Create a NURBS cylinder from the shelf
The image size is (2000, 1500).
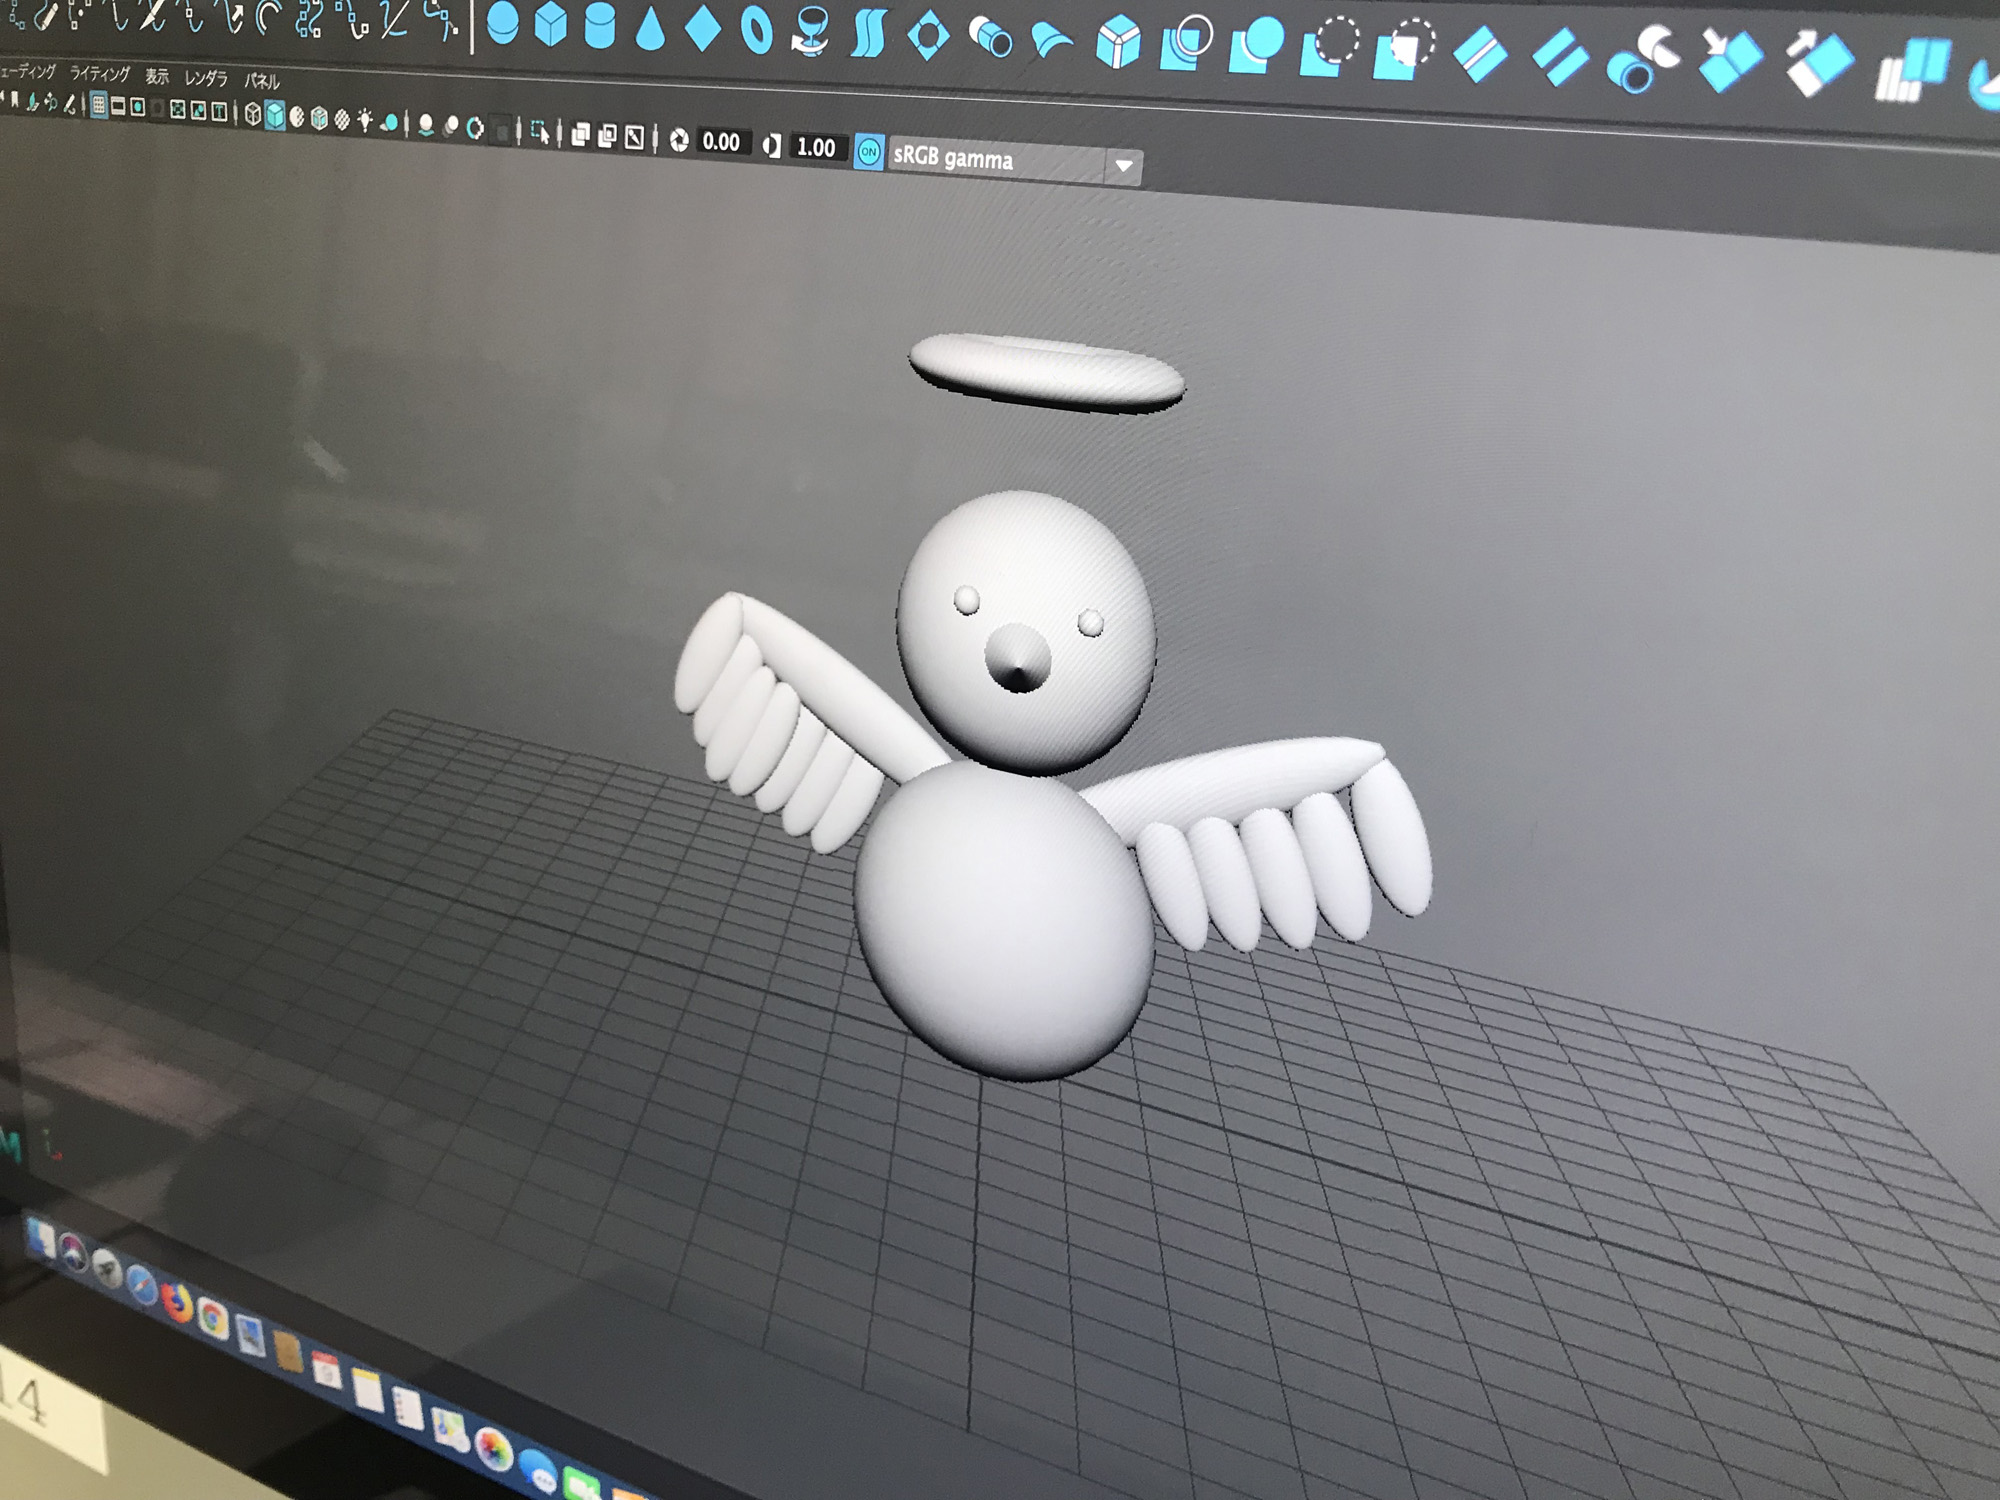599,26
